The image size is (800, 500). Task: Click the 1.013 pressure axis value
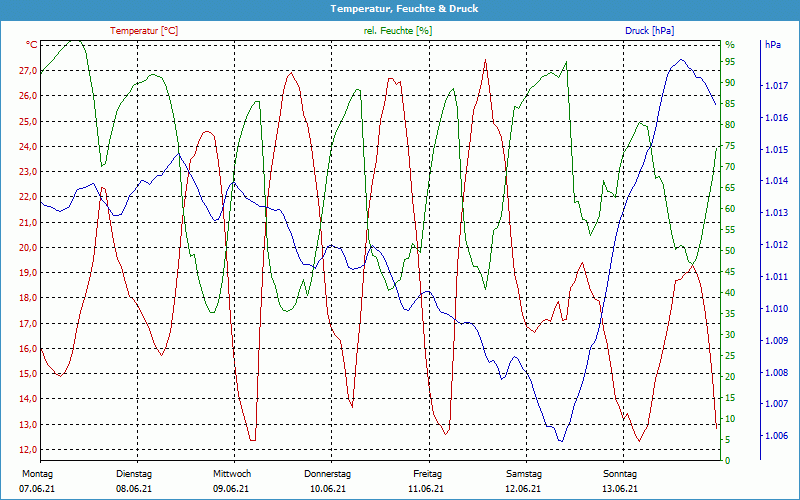tap(777, 213)
